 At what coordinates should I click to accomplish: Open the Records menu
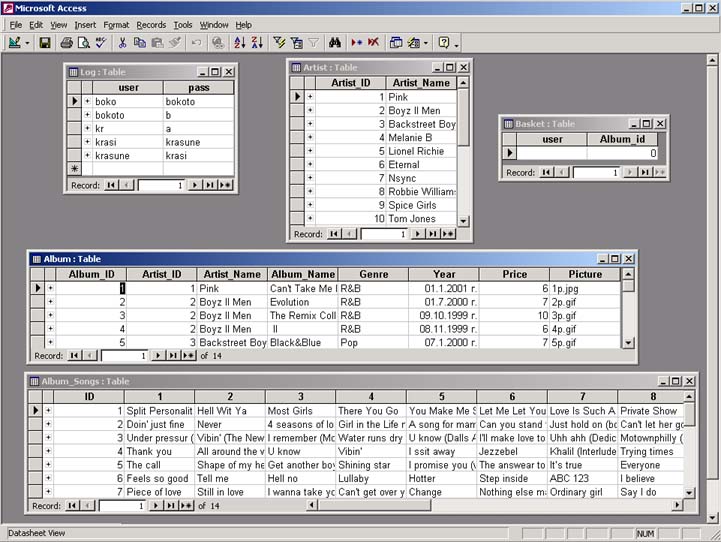click(151, 24)
